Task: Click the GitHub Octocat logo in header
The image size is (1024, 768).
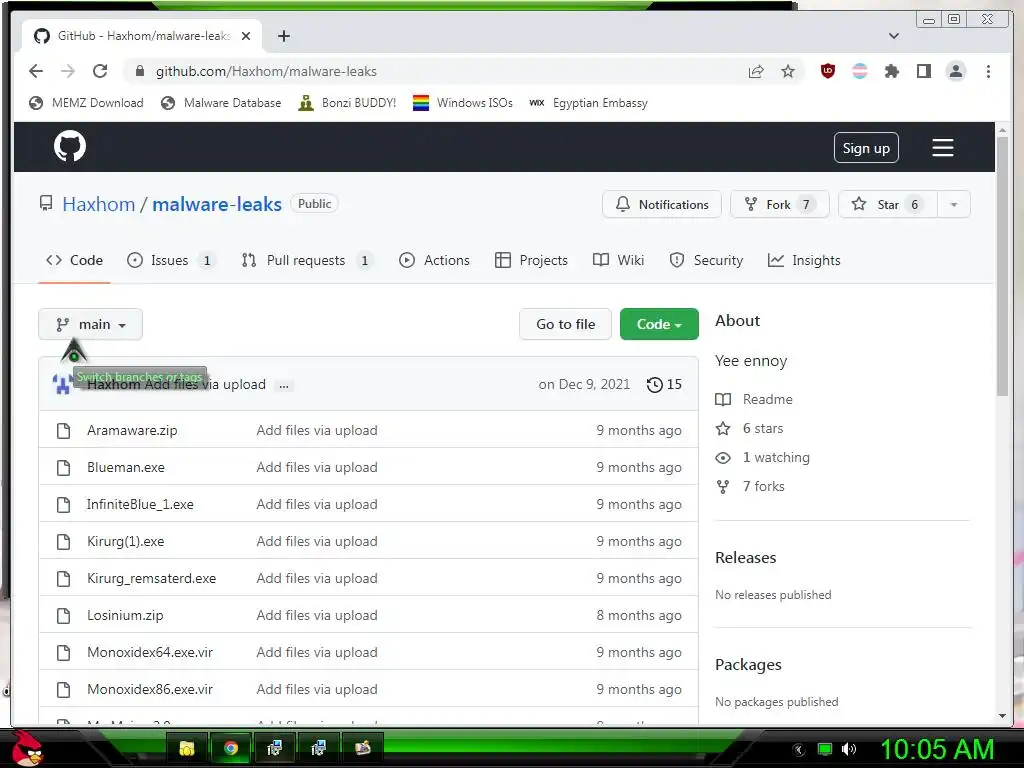Action: tap(69, 146)
